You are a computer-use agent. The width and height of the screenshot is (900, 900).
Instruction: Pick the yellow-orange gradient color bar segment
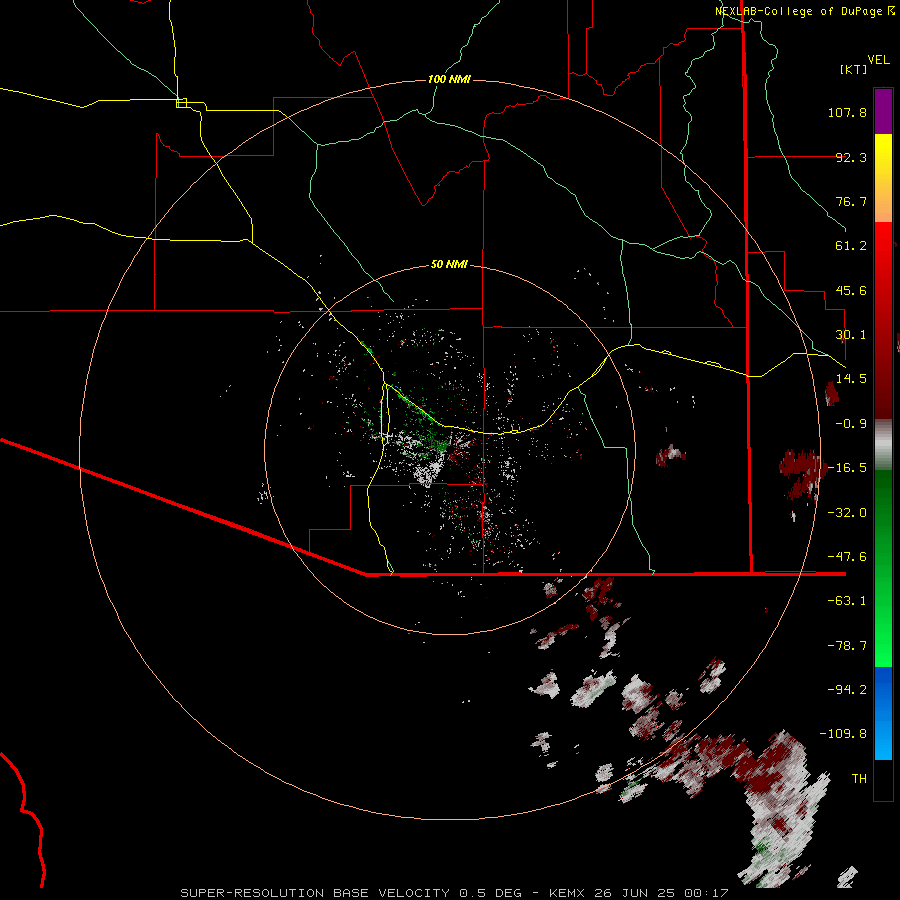tap(883, 178)
